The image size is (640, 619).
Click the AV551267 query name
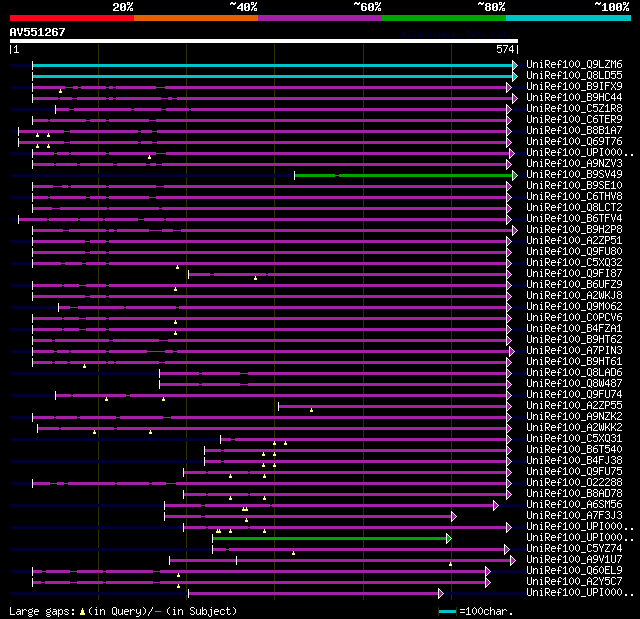coord(37,33)
